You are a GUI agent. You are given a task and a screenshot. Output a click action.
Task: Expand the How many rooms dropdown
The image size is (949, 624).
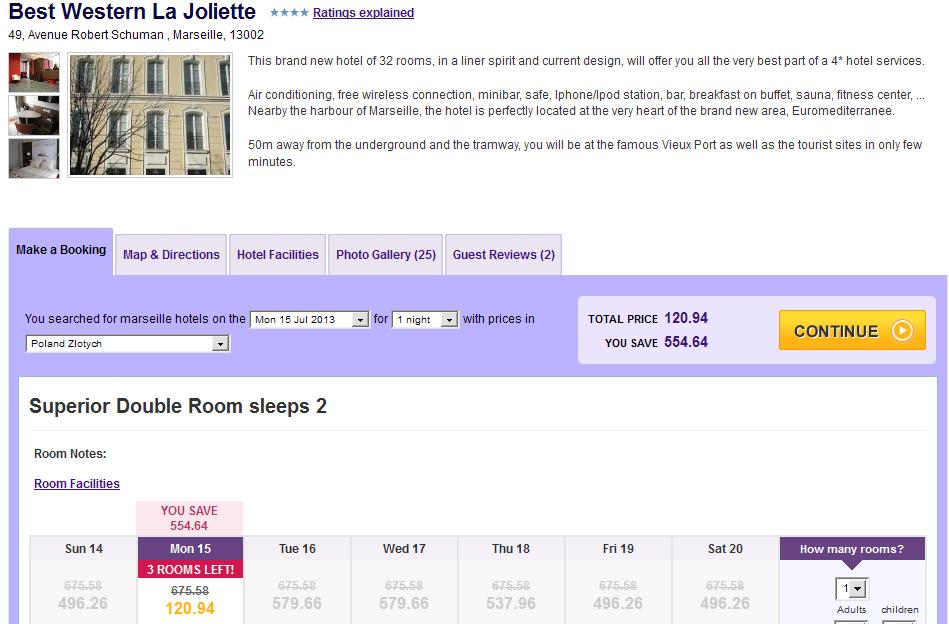point(852,588)
